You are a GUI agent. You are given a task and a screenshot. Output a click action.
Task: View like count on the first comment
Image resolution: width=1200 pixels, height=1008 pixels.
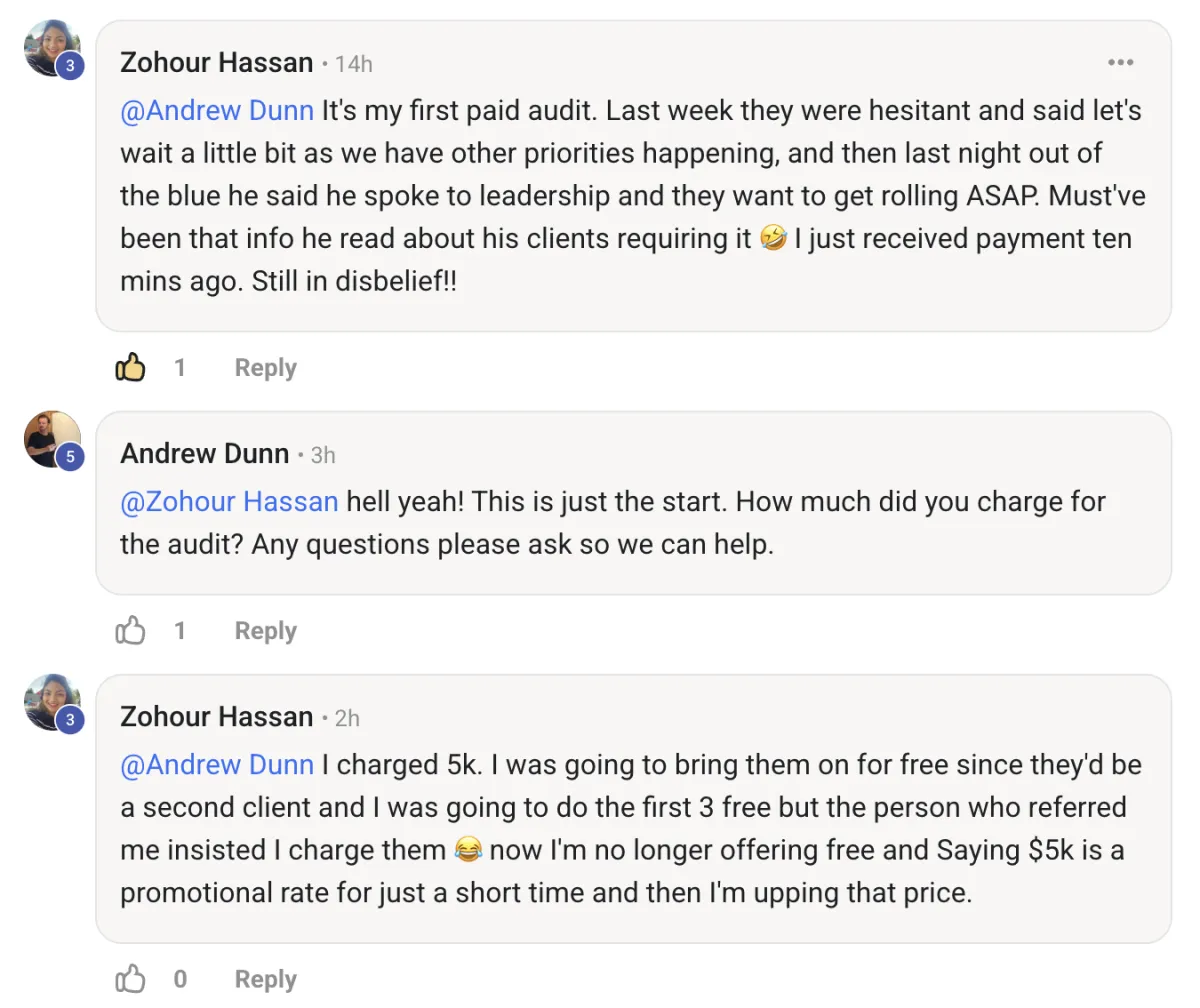pyautogui.click(x=180, y=368)
